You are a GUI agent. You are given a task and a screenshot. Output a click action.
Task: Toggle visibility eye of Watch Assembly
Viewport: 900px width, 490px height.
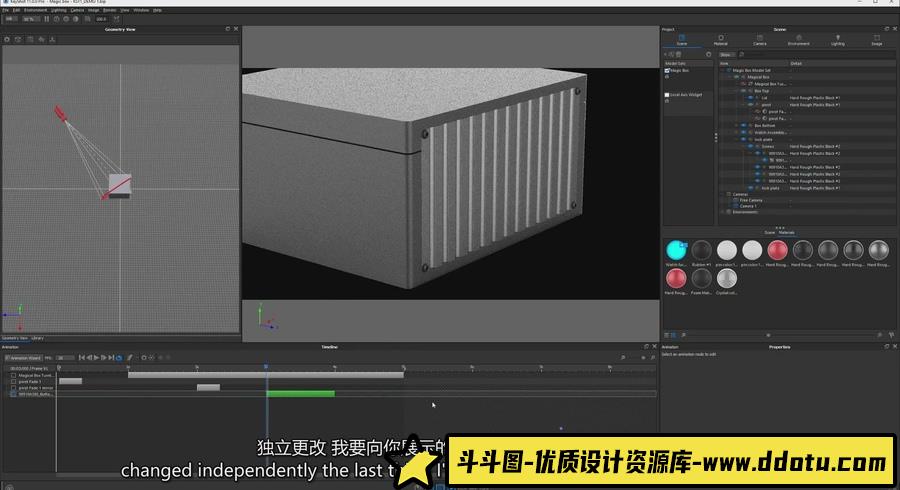pos(743,133)
